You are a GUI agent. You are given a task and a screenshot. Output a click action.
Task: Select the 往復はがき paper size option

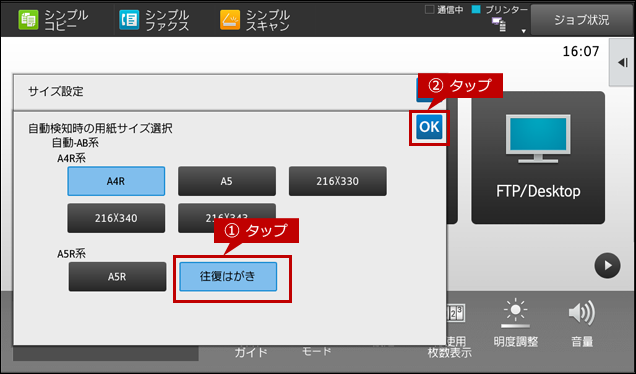coord(228,277)
